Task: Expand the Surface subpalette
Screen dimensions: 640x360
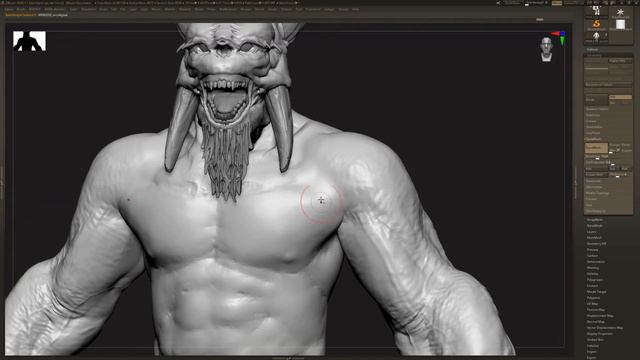Action: pos(592,256)
